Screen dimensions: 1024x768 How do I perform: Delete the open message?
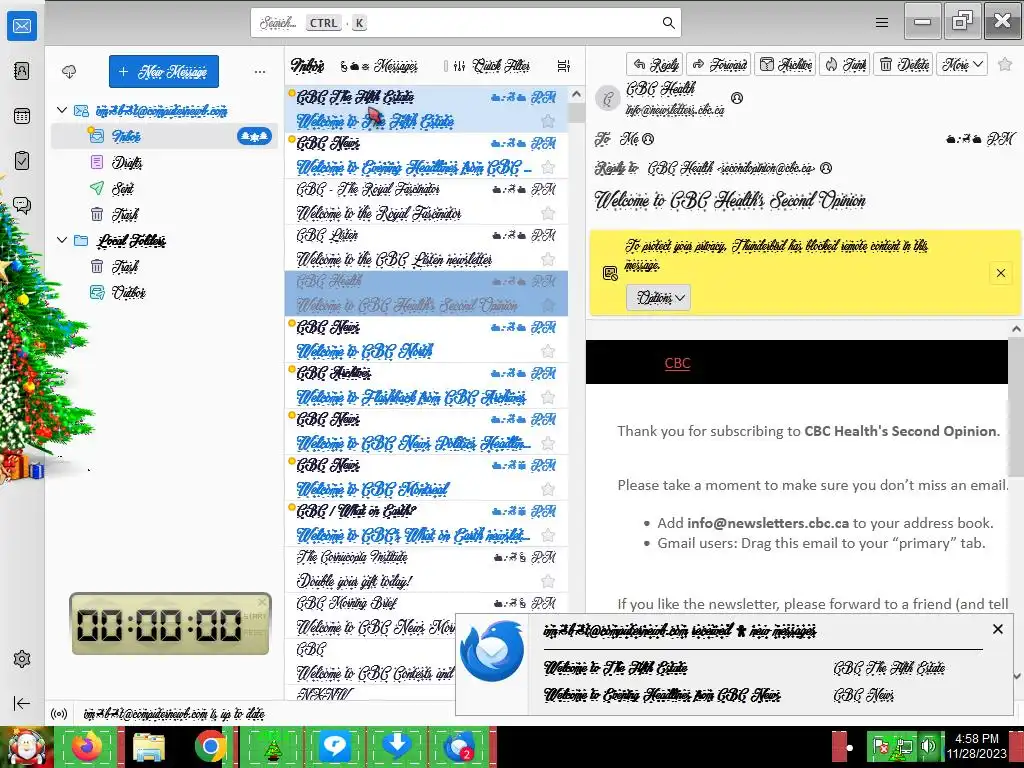click(x=904, y=64)
